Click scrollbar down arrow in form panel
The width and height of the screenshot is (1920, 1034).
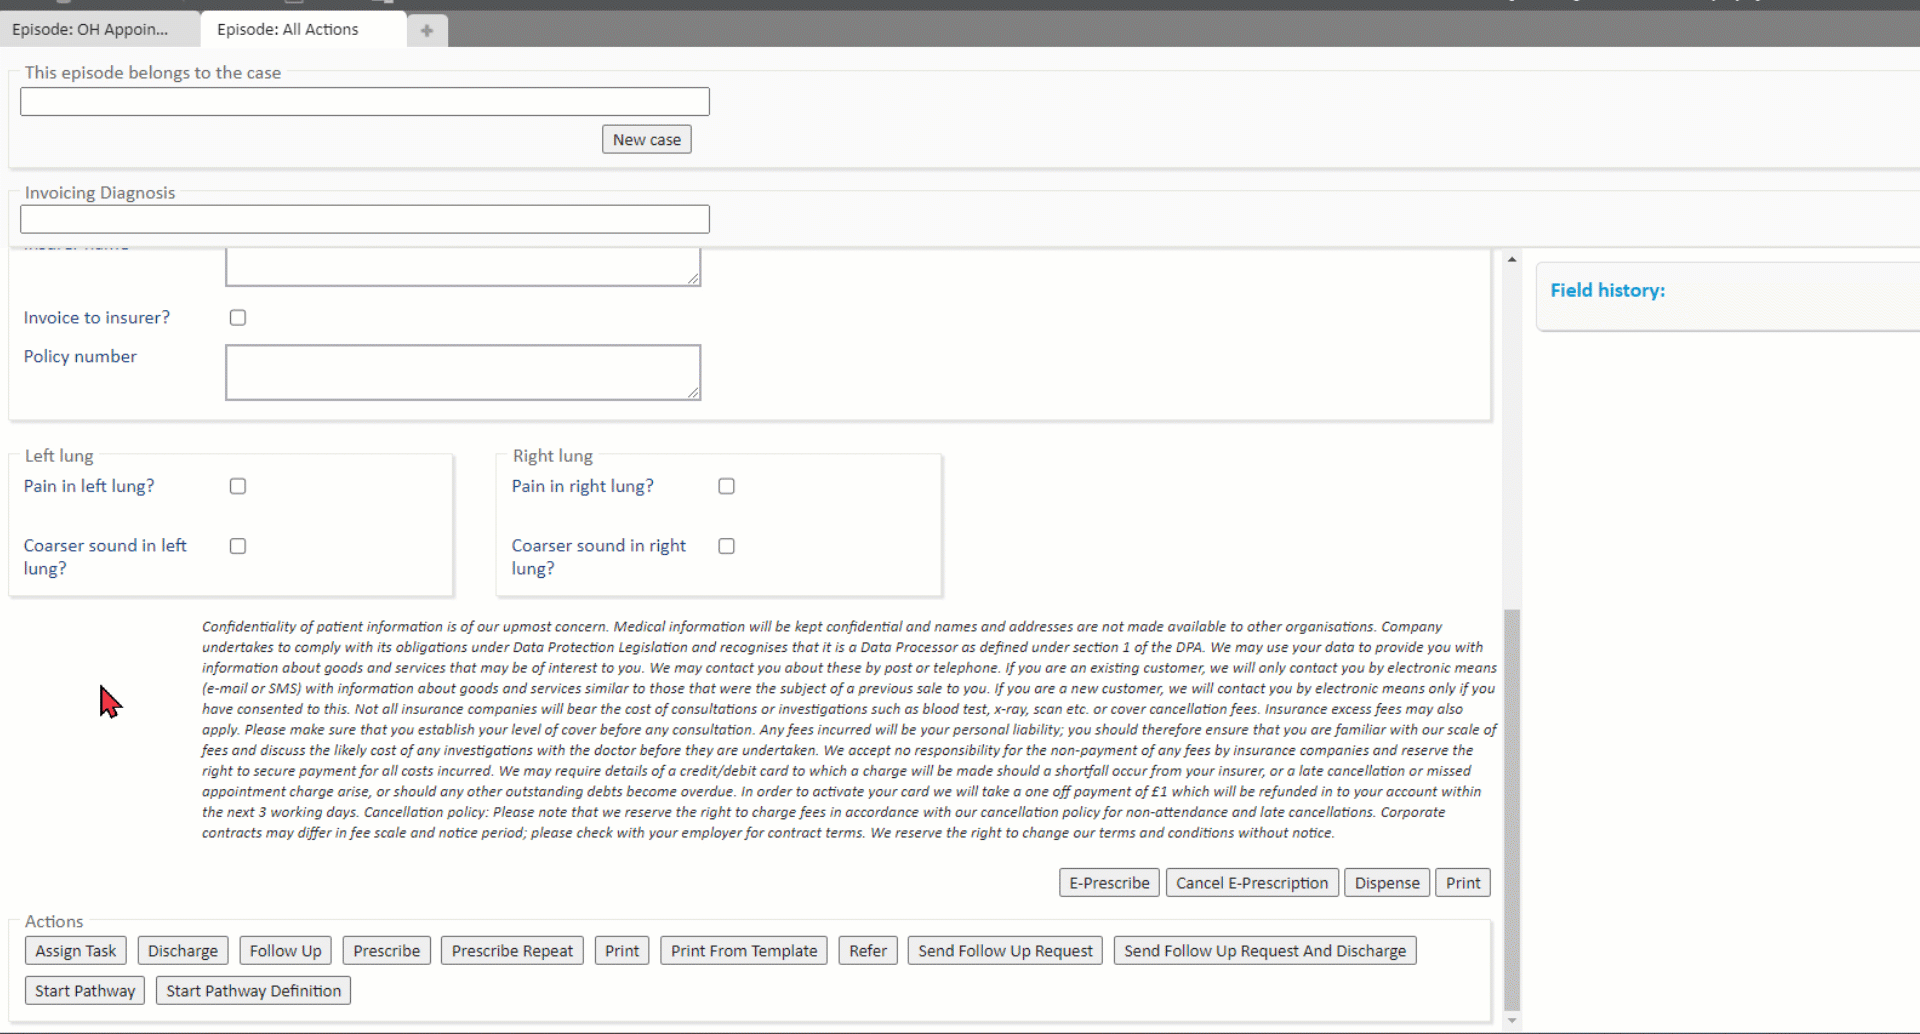click(1511, 1021)
